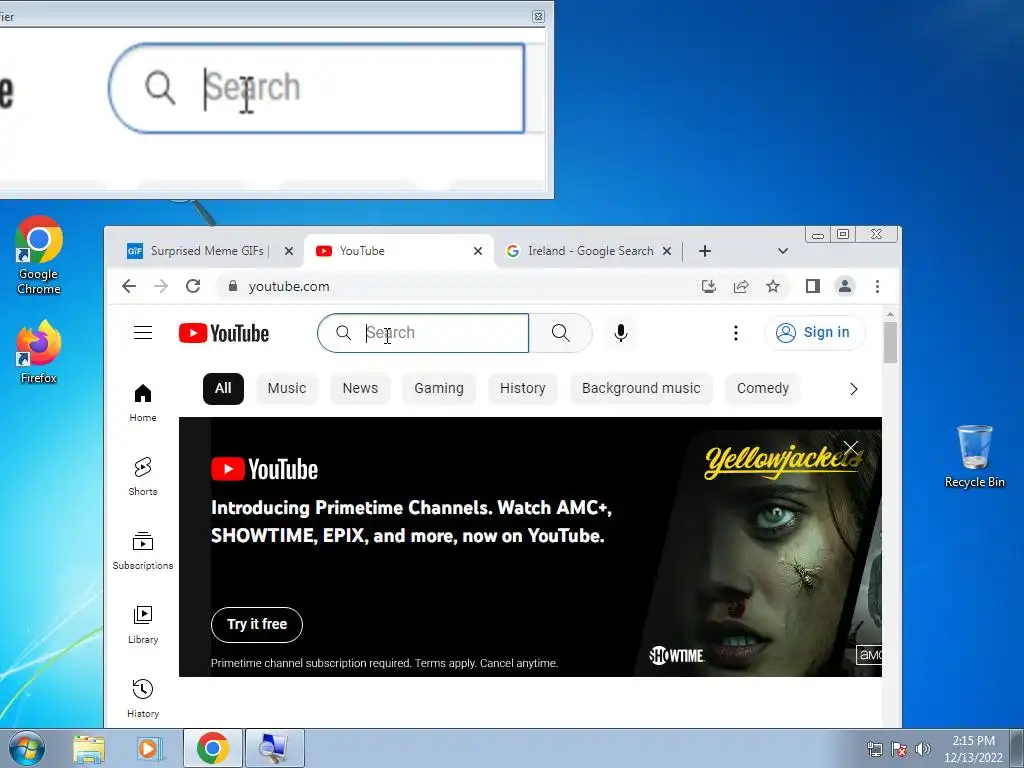Open Chrome profile avatar menu
The width and height of the screenshot is (1024, 768).
coord(844,286)
